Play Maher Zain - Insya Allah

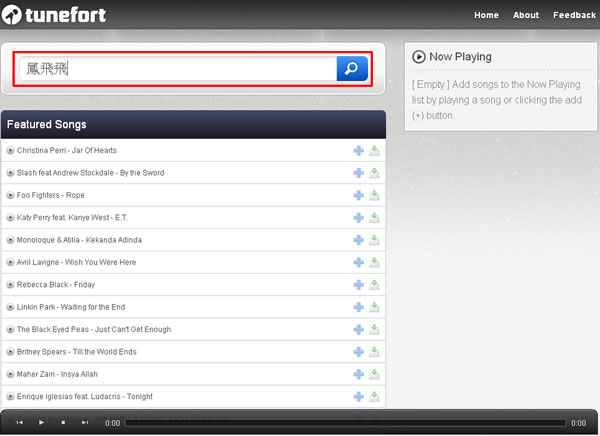pyautogui.click(x=10, y=374)
